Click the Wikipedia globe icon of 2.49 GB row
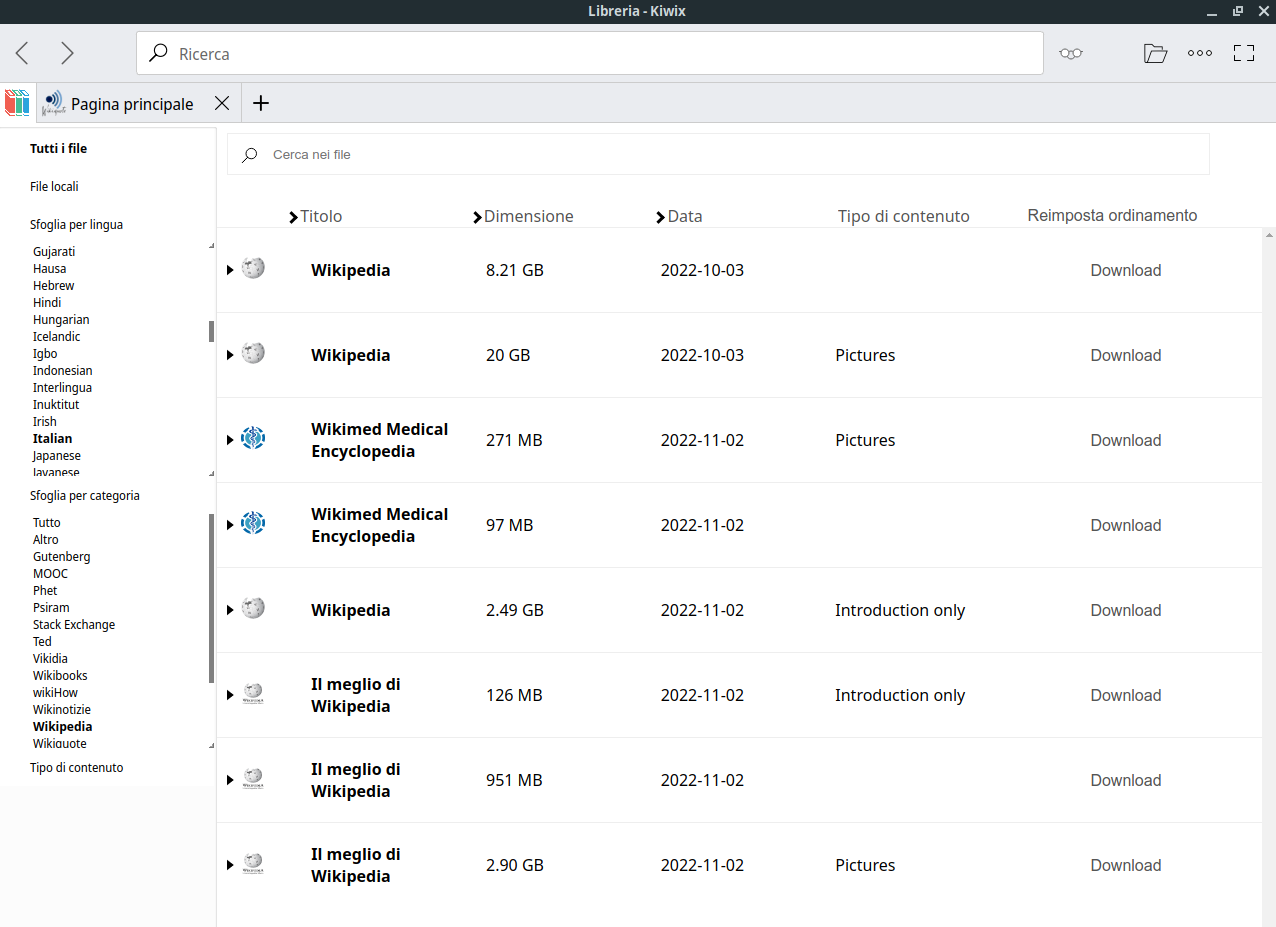 pyautogui.click(x=253, y=608)
